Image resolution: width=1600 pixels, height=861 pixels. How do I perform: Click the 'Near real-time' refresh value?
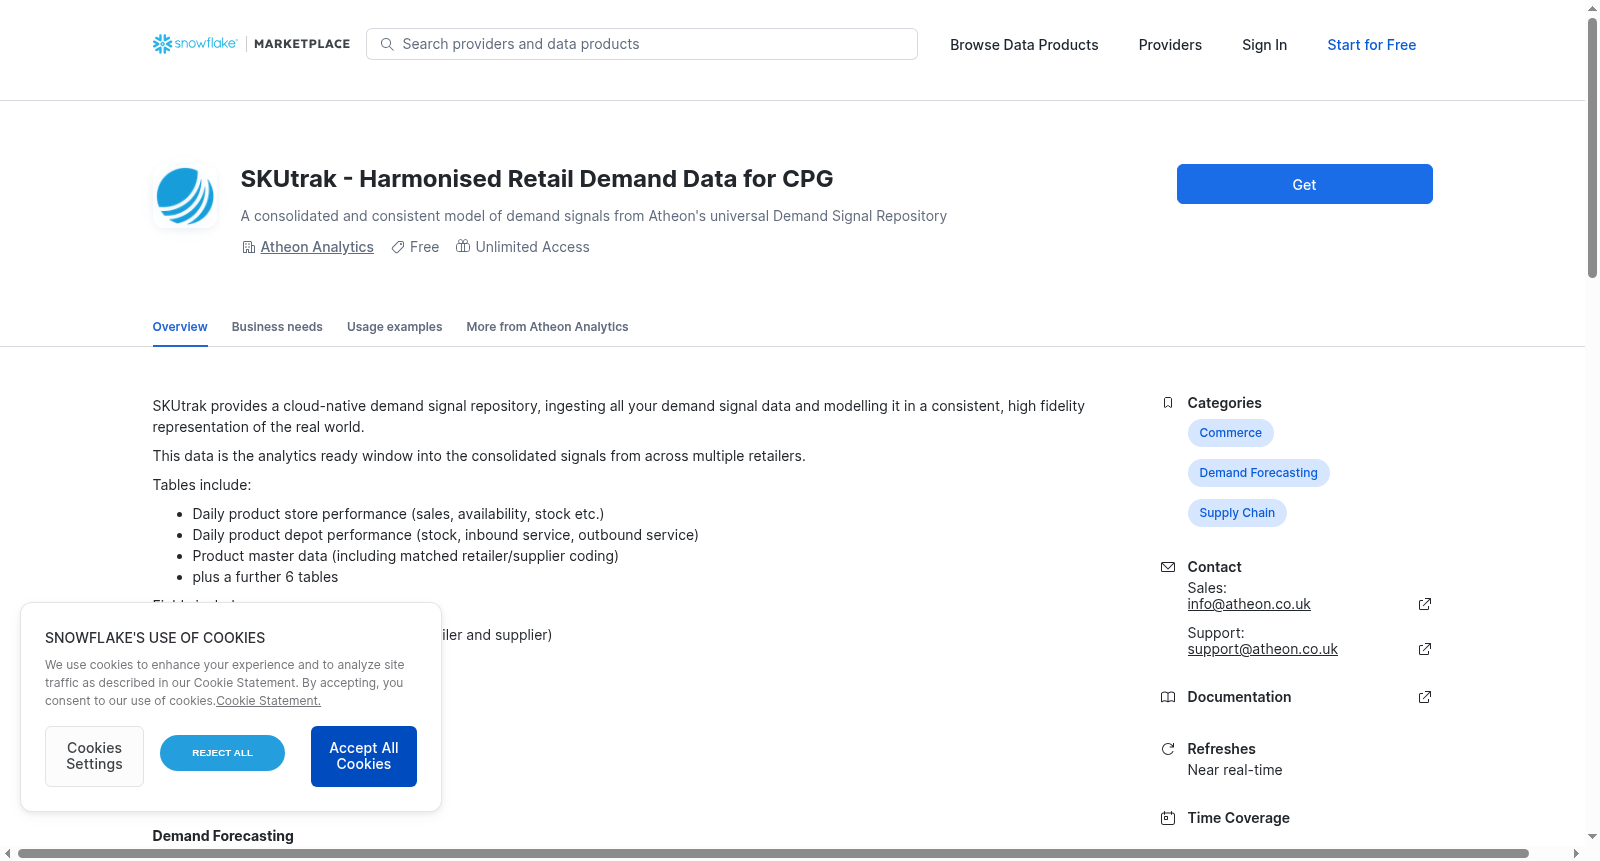coord(1235,770)
